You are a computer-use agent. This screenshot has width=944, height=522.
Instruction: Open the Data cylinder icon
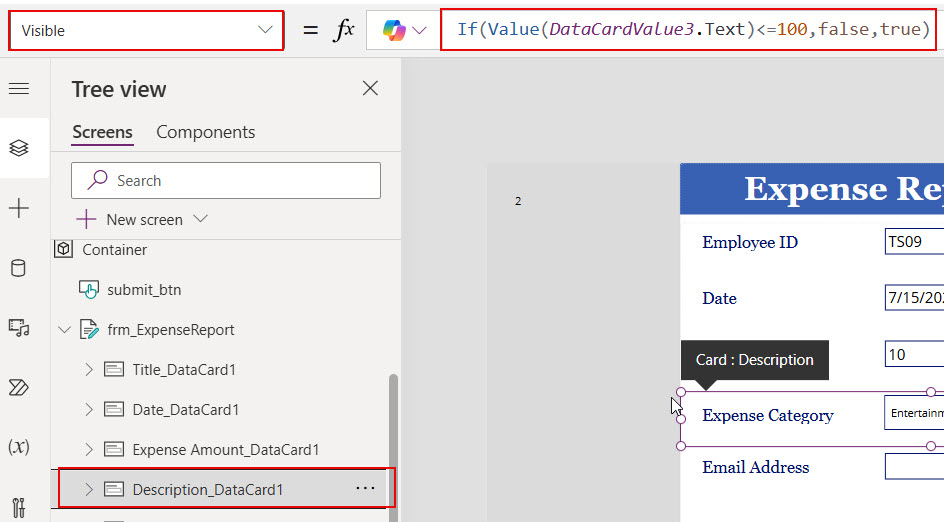pyautogui.click(x=19, y=268)
